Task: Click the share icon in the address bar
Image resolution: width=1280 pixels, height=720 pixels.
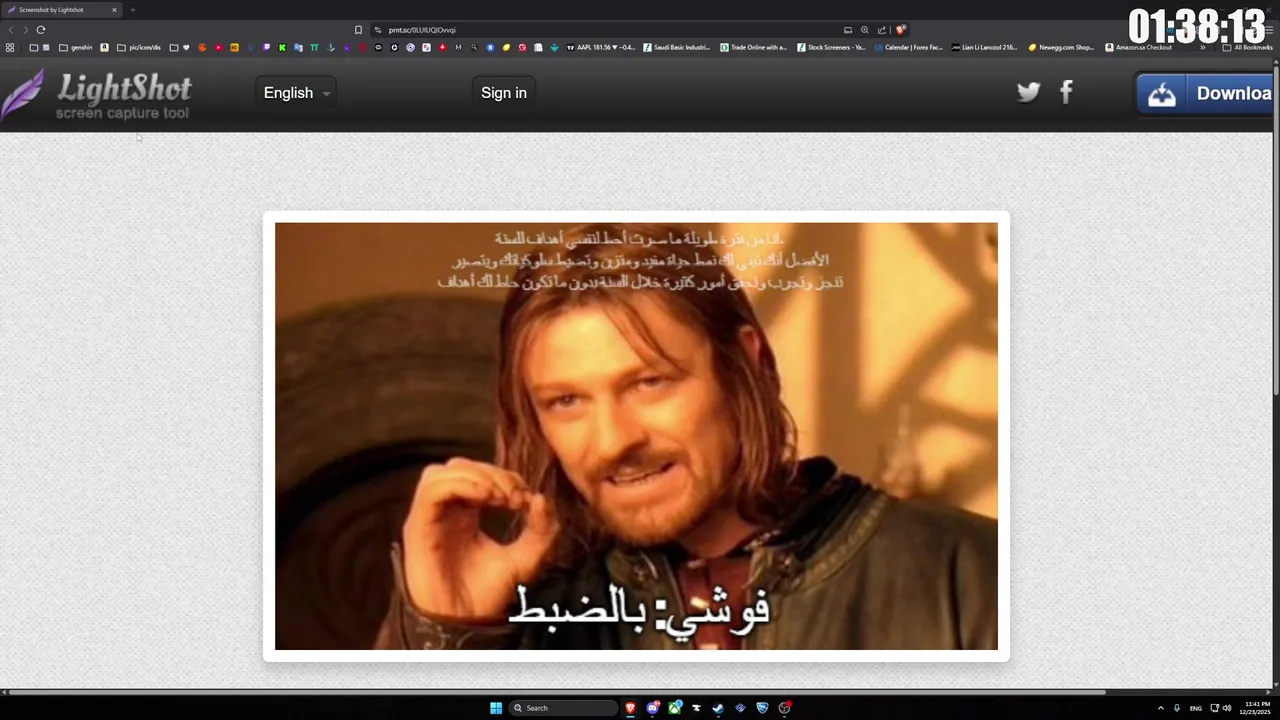Action: (882, 30)
